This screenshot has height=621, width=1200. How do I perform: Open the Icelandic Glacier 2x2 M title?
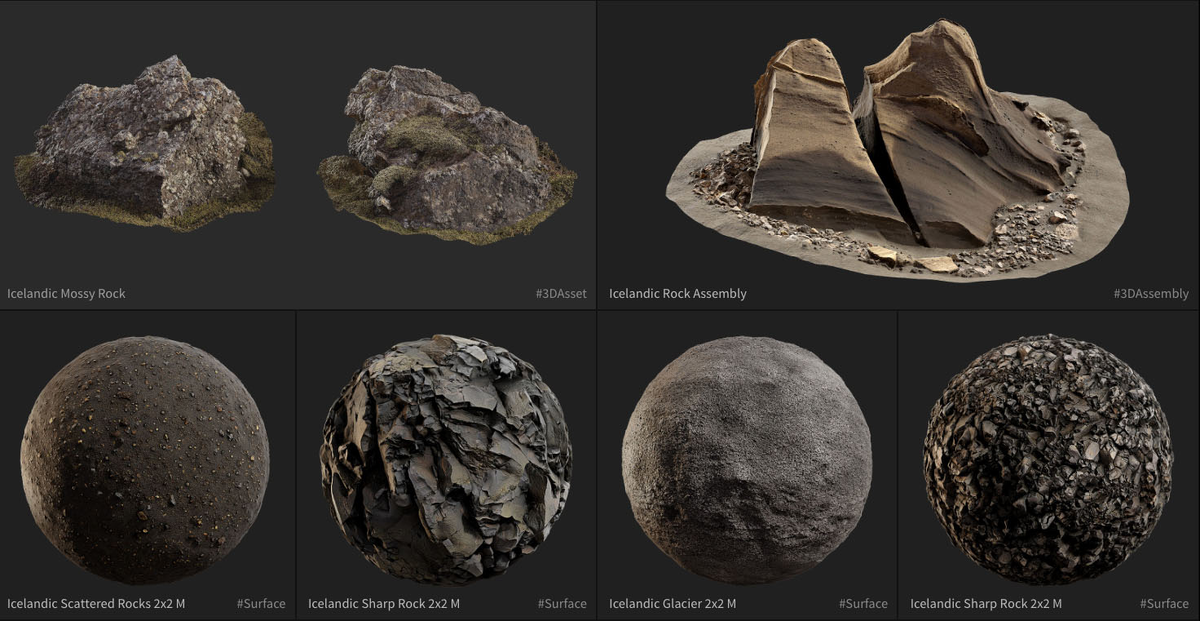point(673,603)
